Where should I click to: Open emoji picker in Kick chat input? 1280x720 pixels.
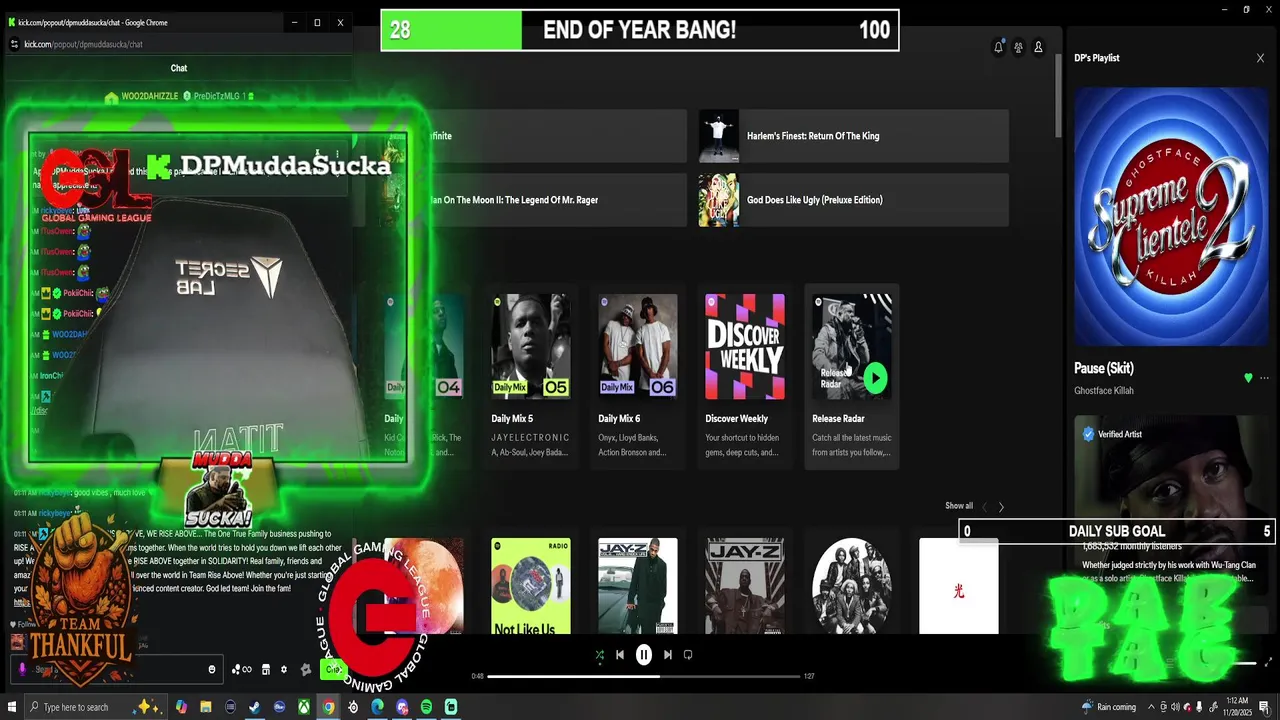(211, 670)
